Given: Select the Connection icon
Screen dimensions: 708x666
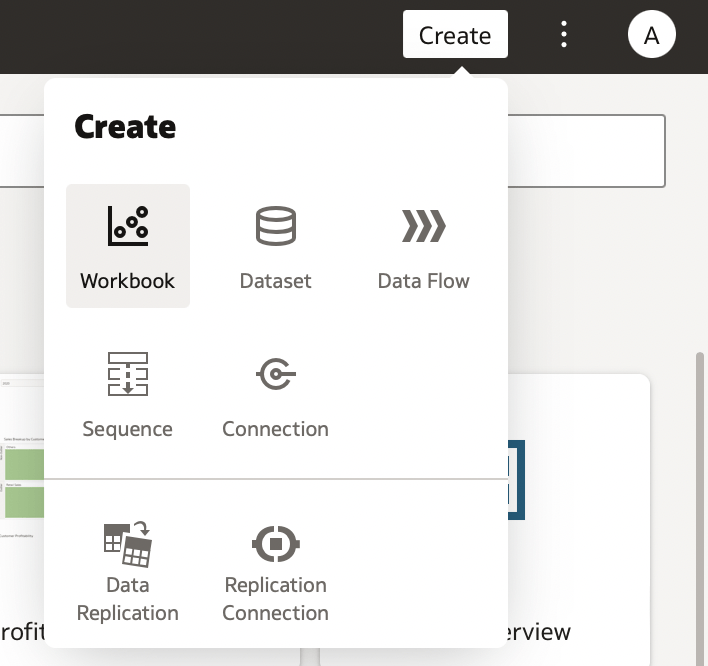Looking at the screenshot, I should pyautogui.click(x=275, y=374).
